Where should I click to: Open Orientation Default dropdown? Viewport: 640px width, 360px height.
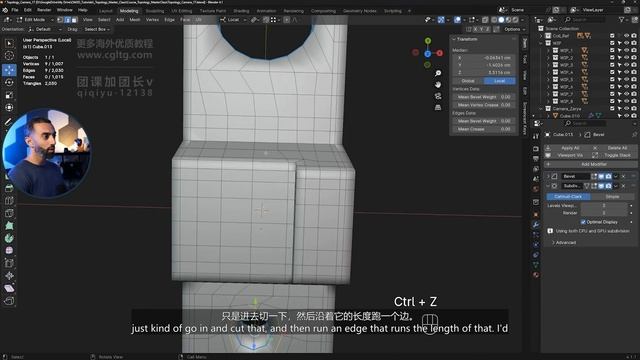(x=45, y=29)
